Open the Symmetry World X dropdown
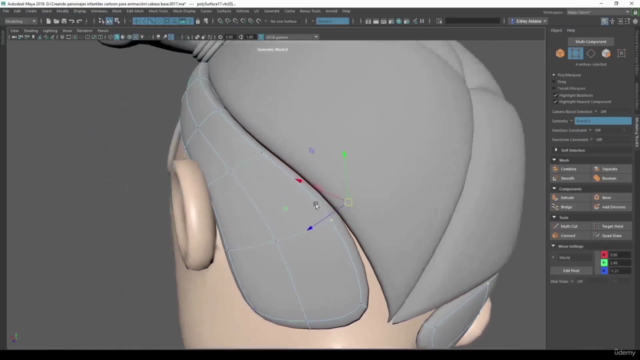 point(602,121)
